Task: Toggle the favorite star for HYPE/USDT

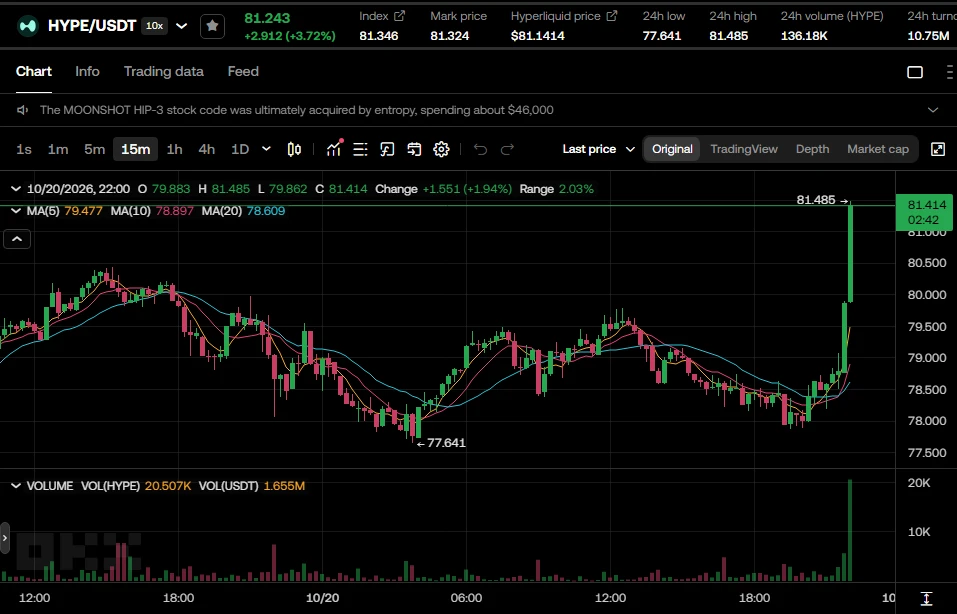Action: (x=212, y=26)
